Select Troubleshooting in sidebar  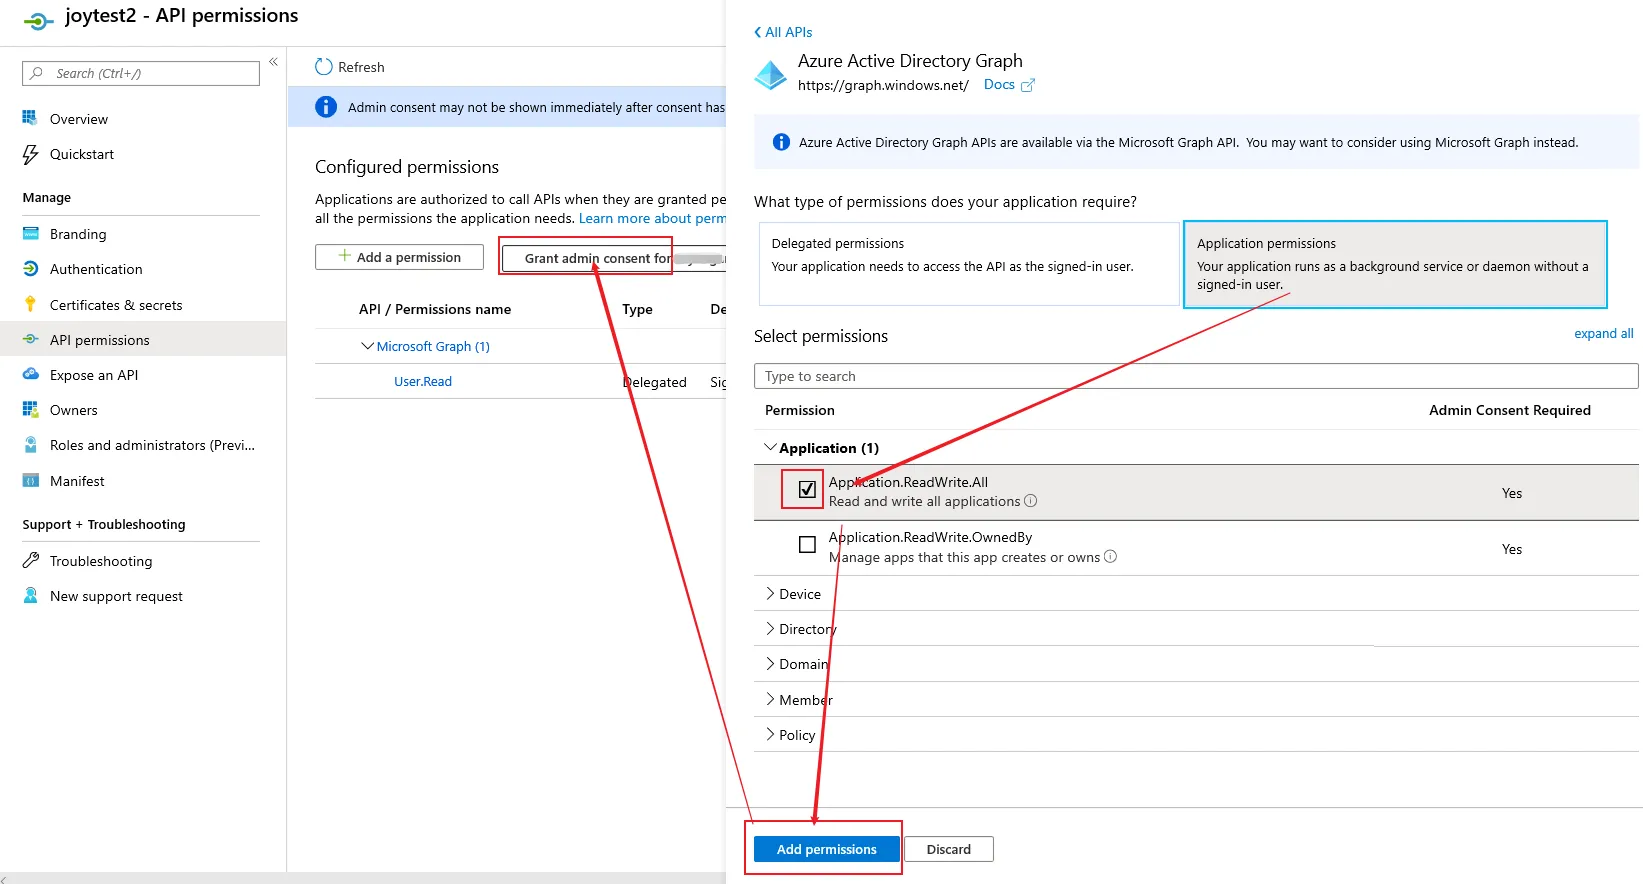pos(101,561)
